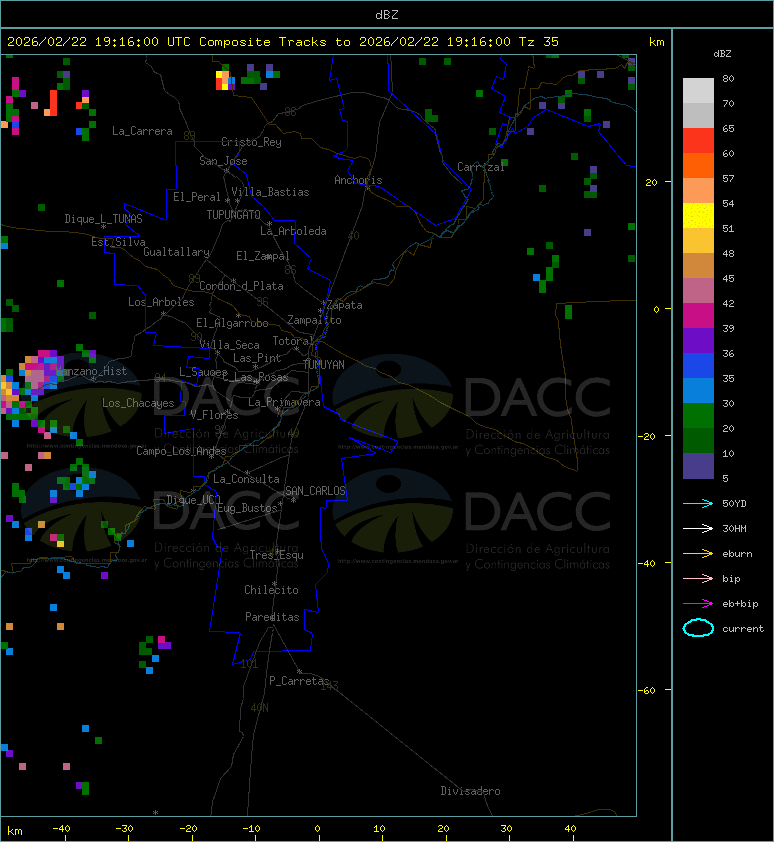The width and height of the screenshot is (774, 842).
Task: Click the El_Algarrobo map label
Action: [x=232, y=323]
